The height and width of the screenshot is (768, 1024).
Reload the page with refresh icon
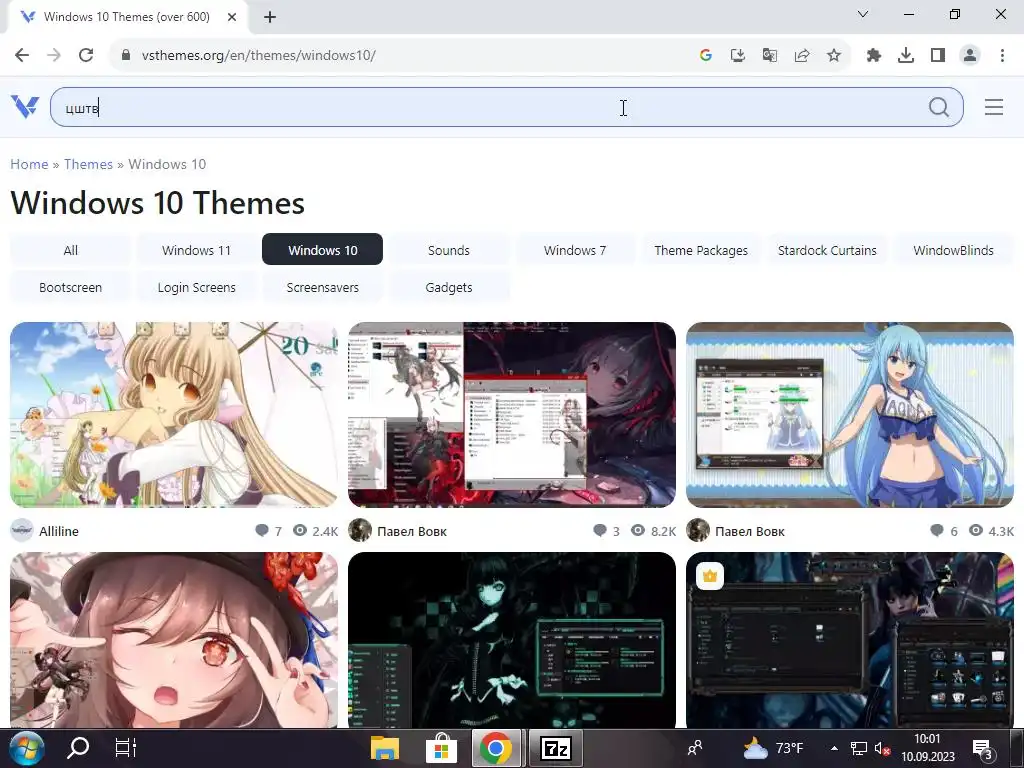(x=86, y=55)
